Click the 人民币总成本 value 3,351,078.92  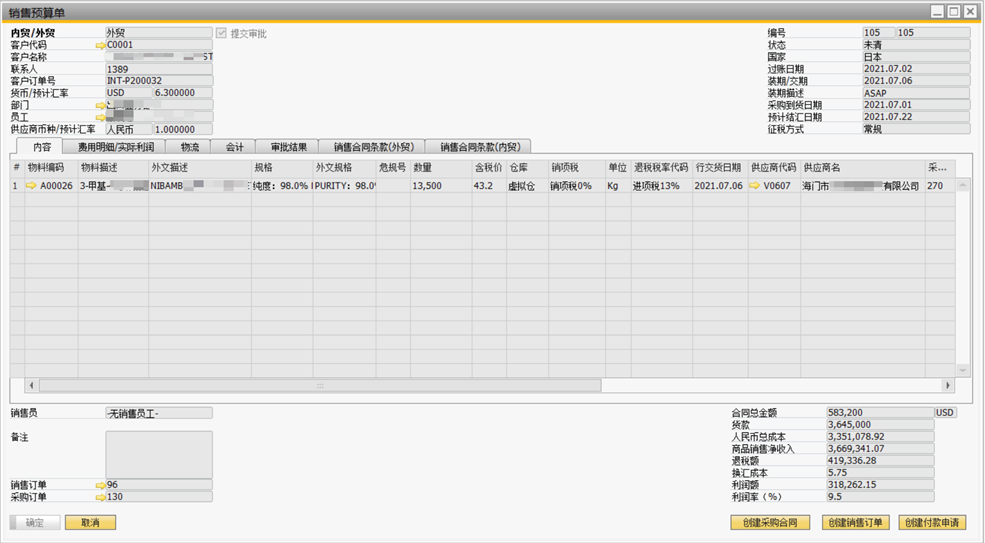pos(880,437)
